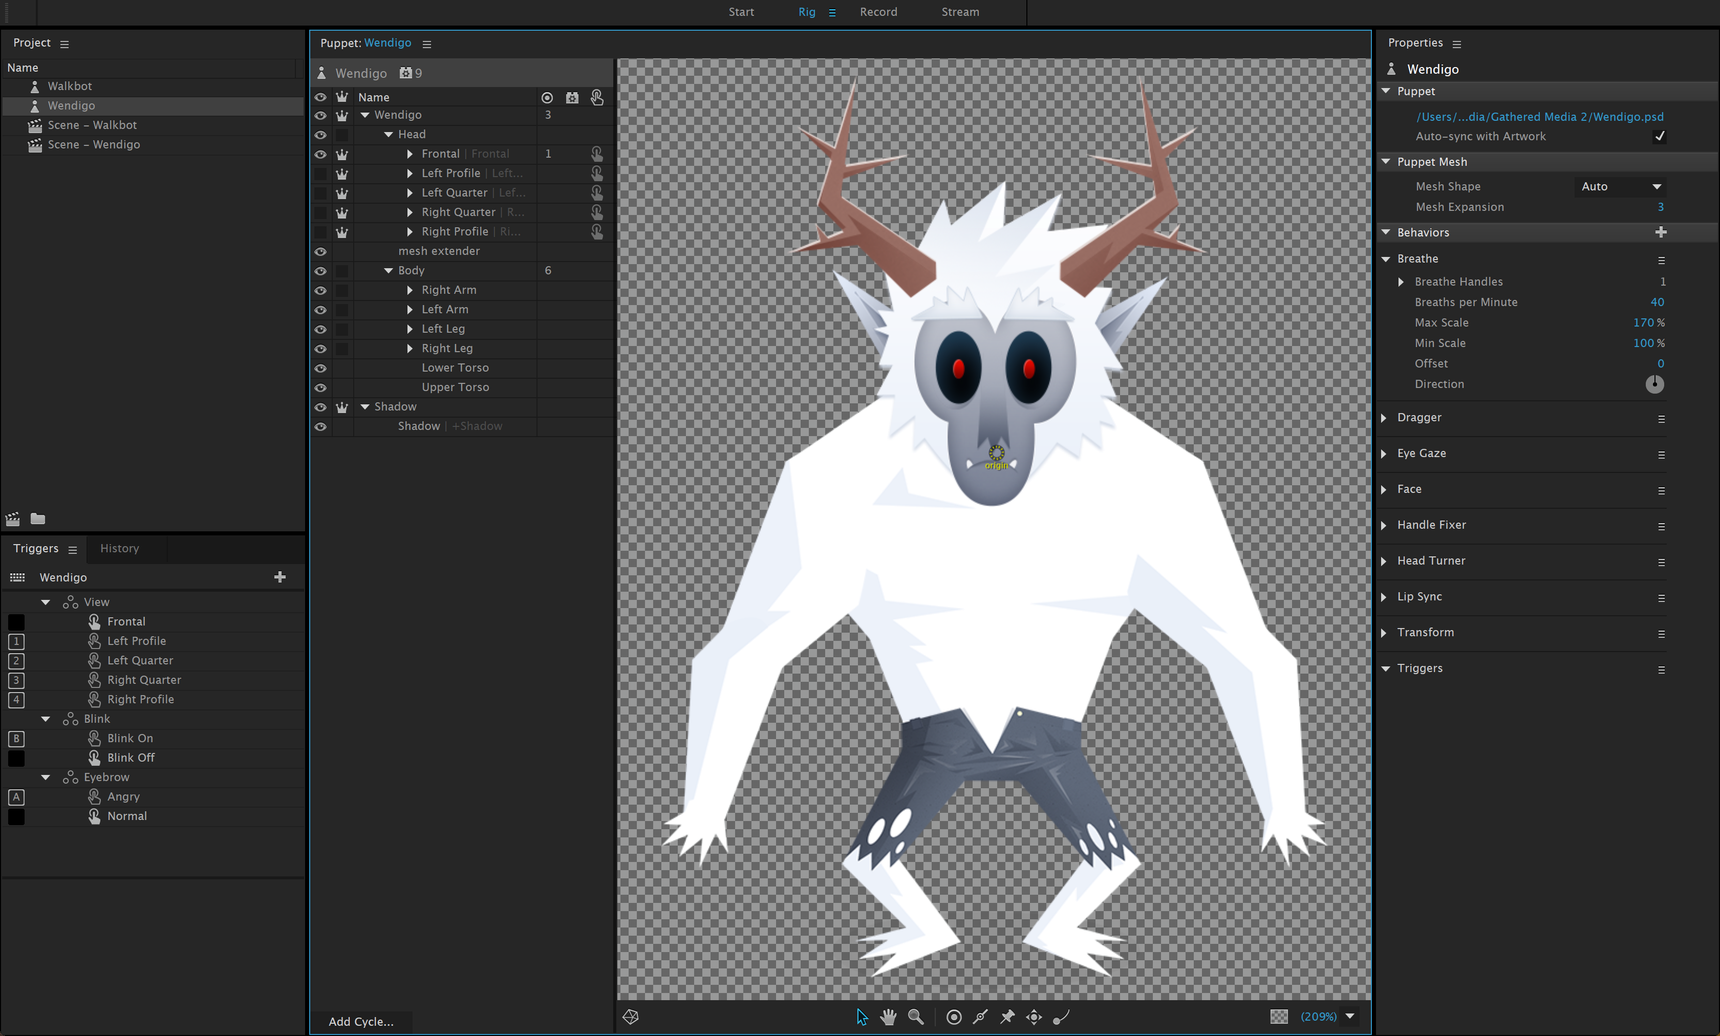Viewport: 1720px width, 1036px height.
Task: Click the 209% zoom value
Action: 1318,1016
